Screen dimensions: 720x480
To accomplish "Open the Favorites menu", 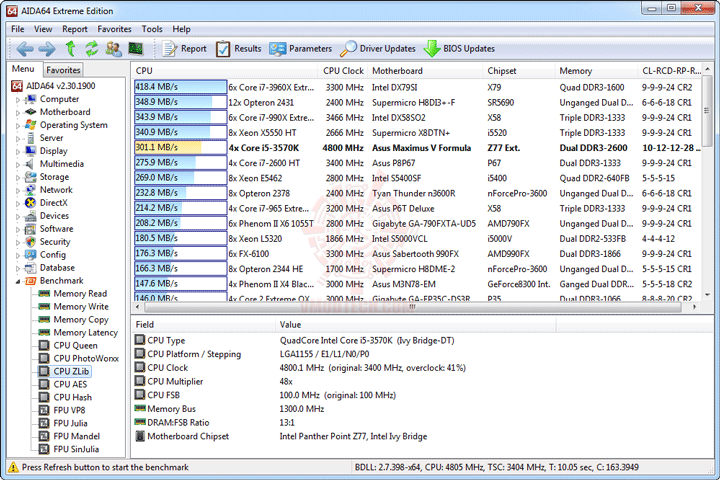I will click(114, 29).
